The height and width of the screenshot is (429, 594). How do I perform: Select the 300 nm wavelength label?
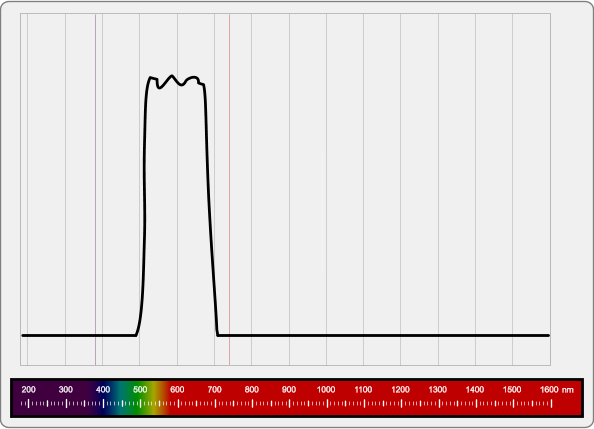coord(66,390)
